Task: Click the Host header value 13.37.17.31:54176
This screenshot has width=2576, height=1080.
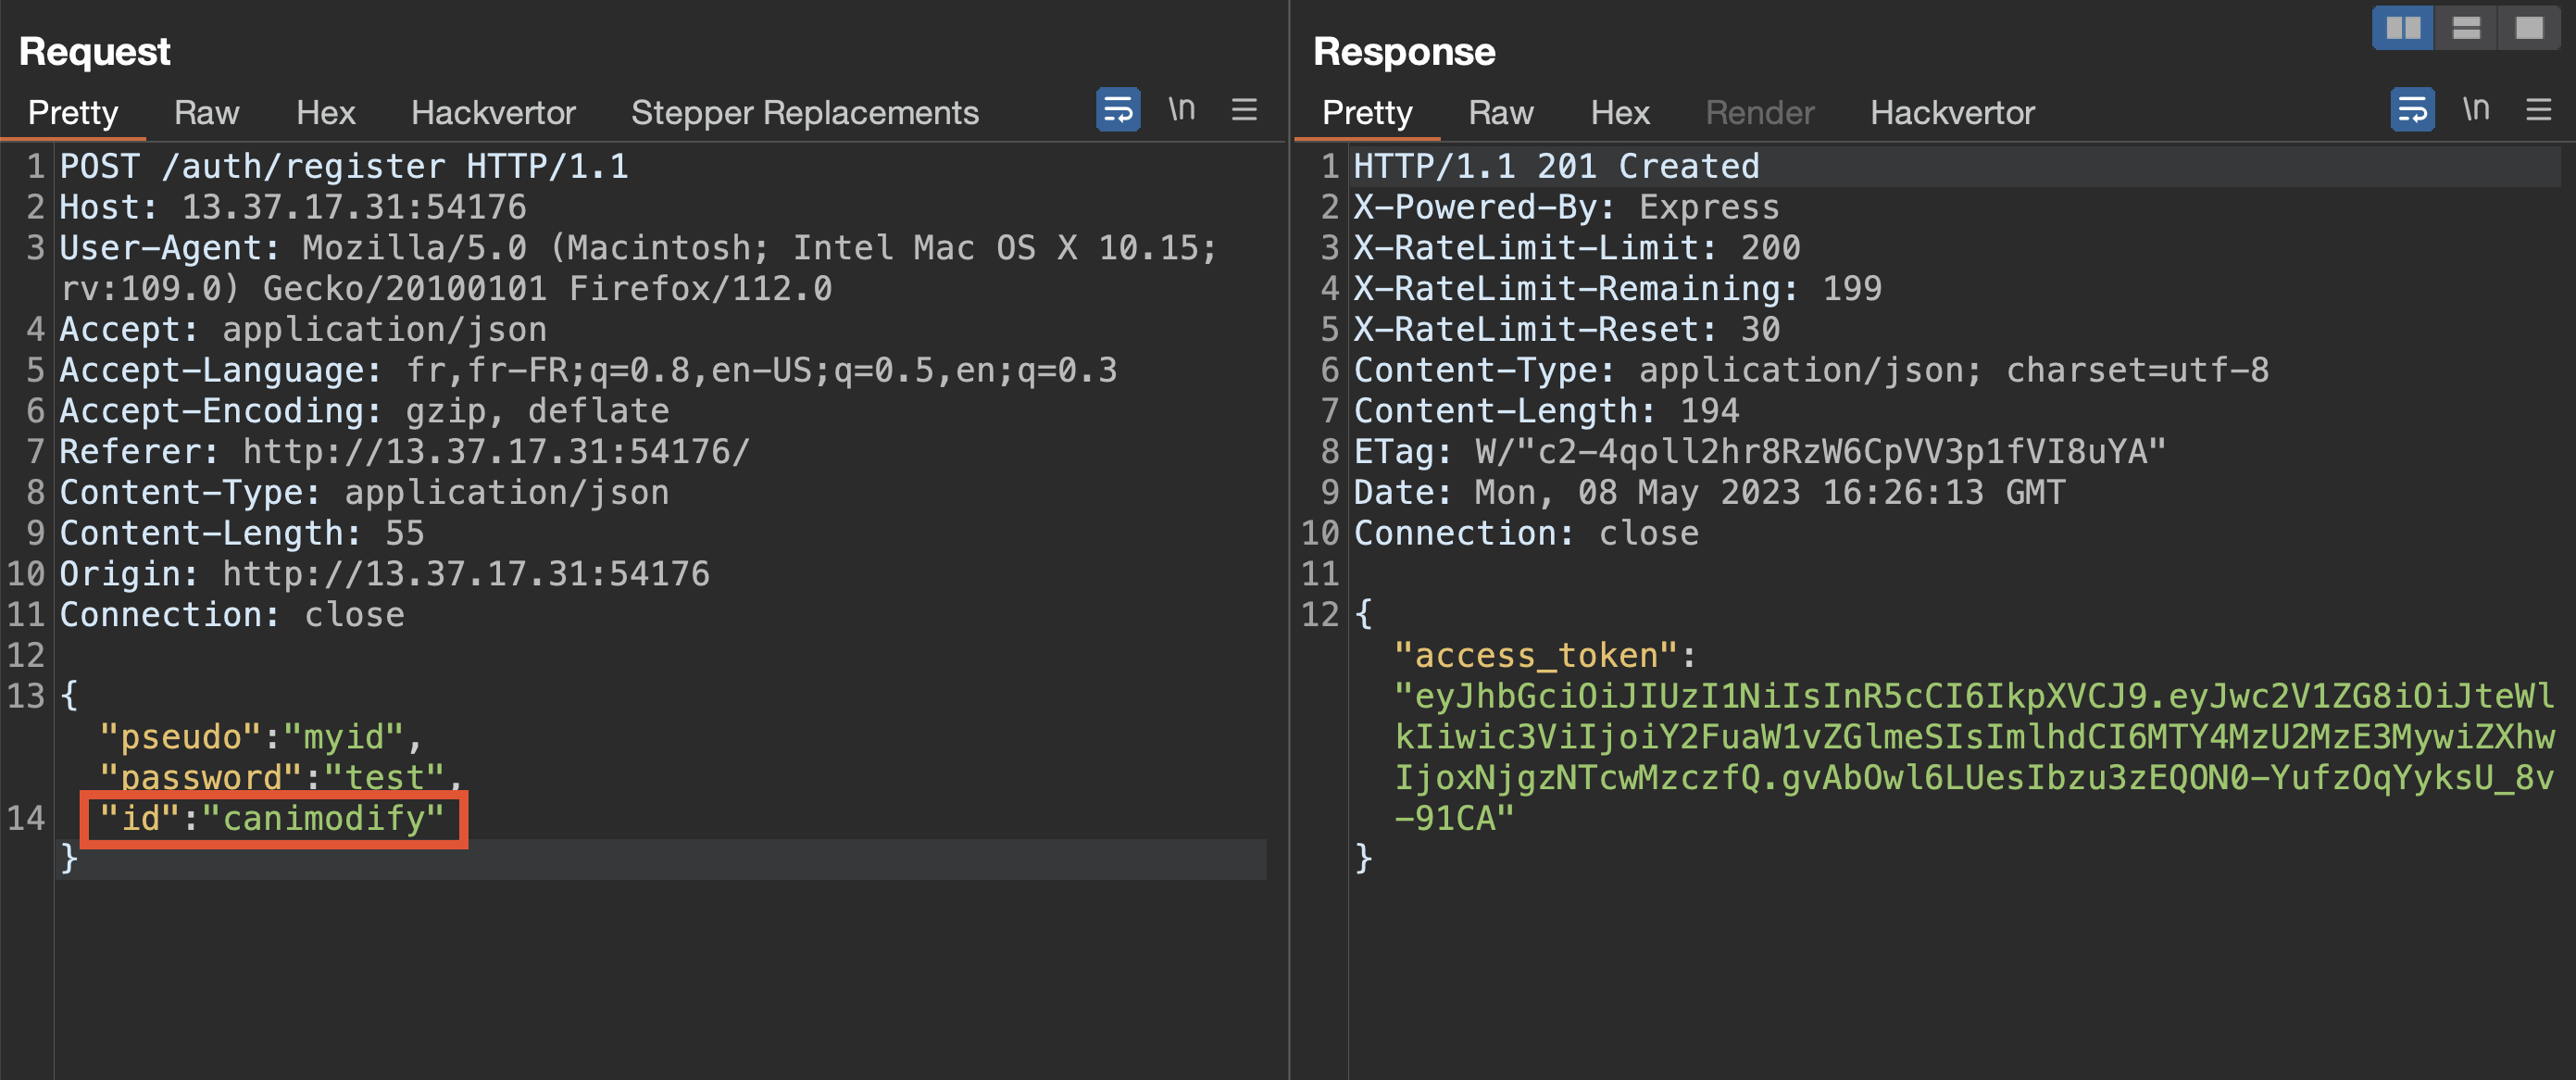Action: [x=354, y=207]
